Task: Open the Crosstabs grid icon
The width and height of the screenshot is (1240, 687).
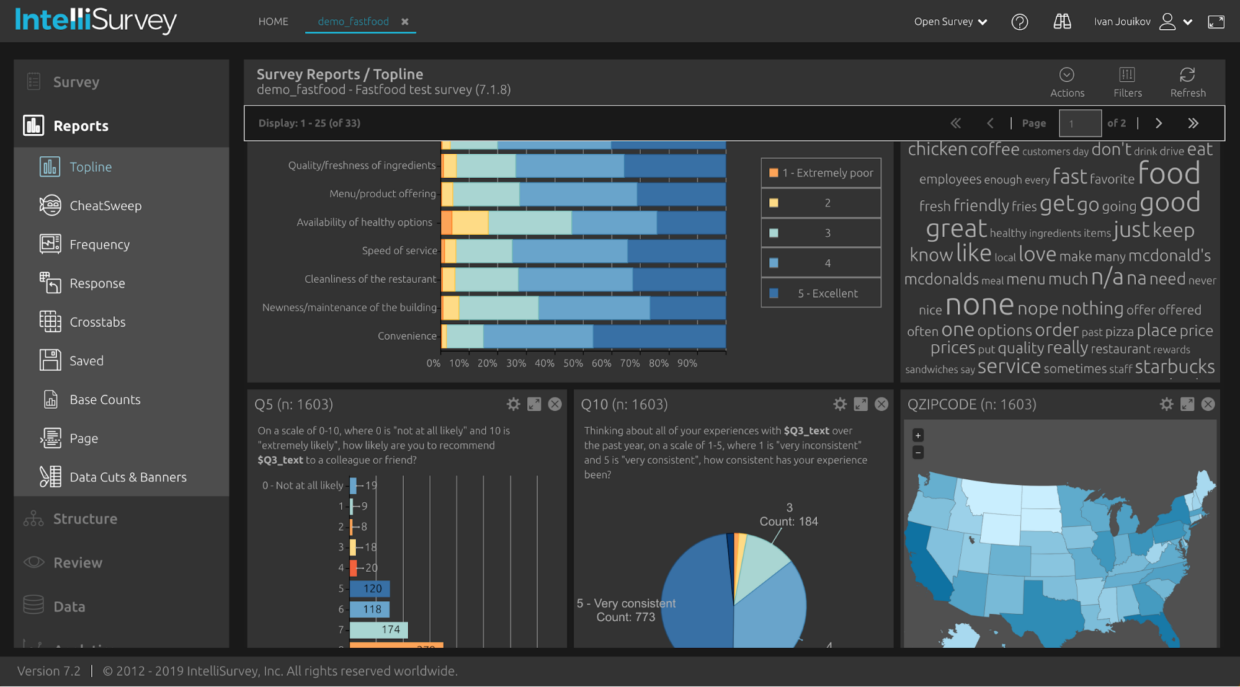Action: point(50,322)
